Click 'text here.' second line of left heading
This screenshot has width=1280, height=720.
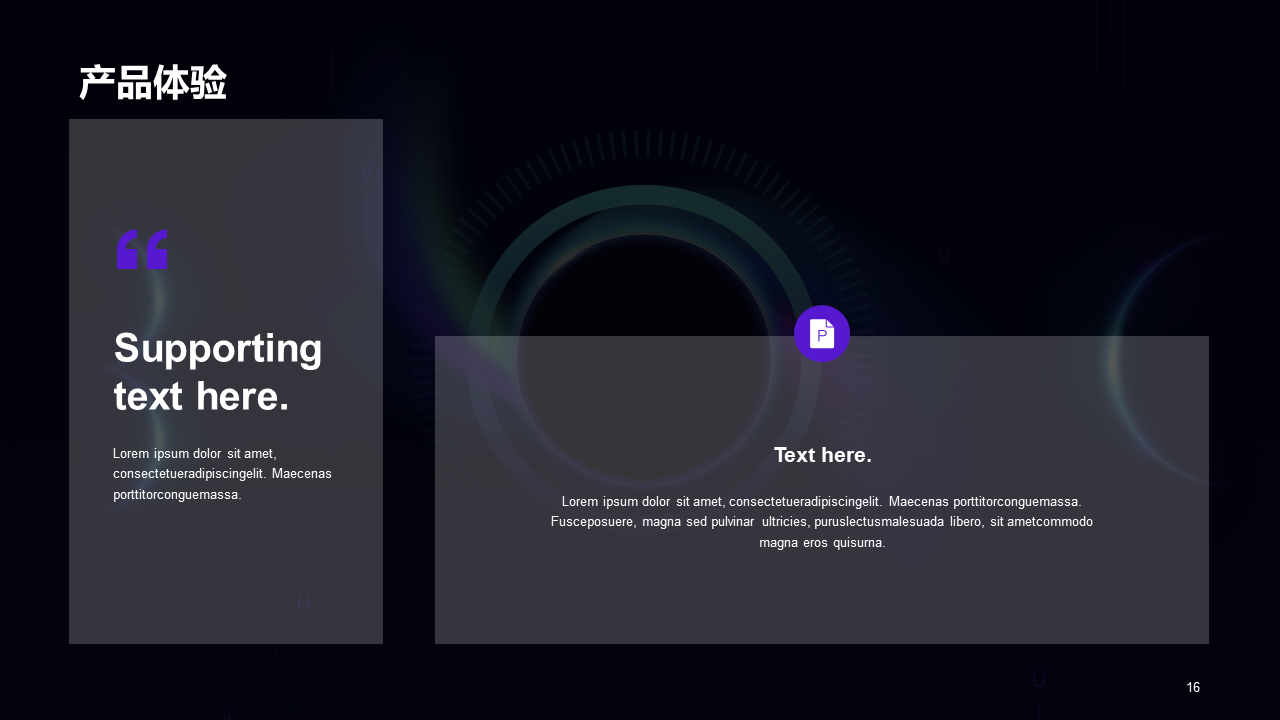201,397
